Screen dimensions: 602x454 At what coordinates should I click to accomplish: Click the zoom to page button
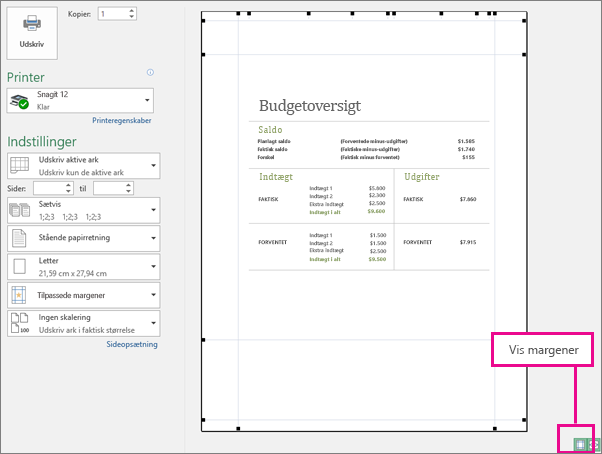coord(594,444)
